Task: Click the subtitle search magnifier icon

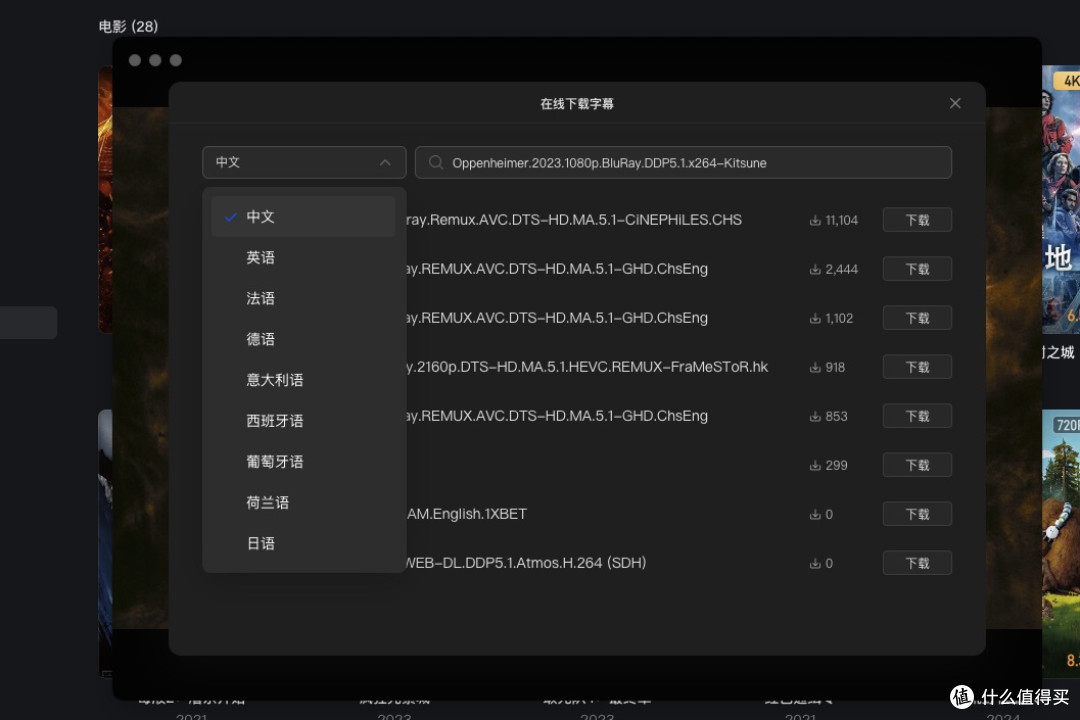Action: point(435,163)
